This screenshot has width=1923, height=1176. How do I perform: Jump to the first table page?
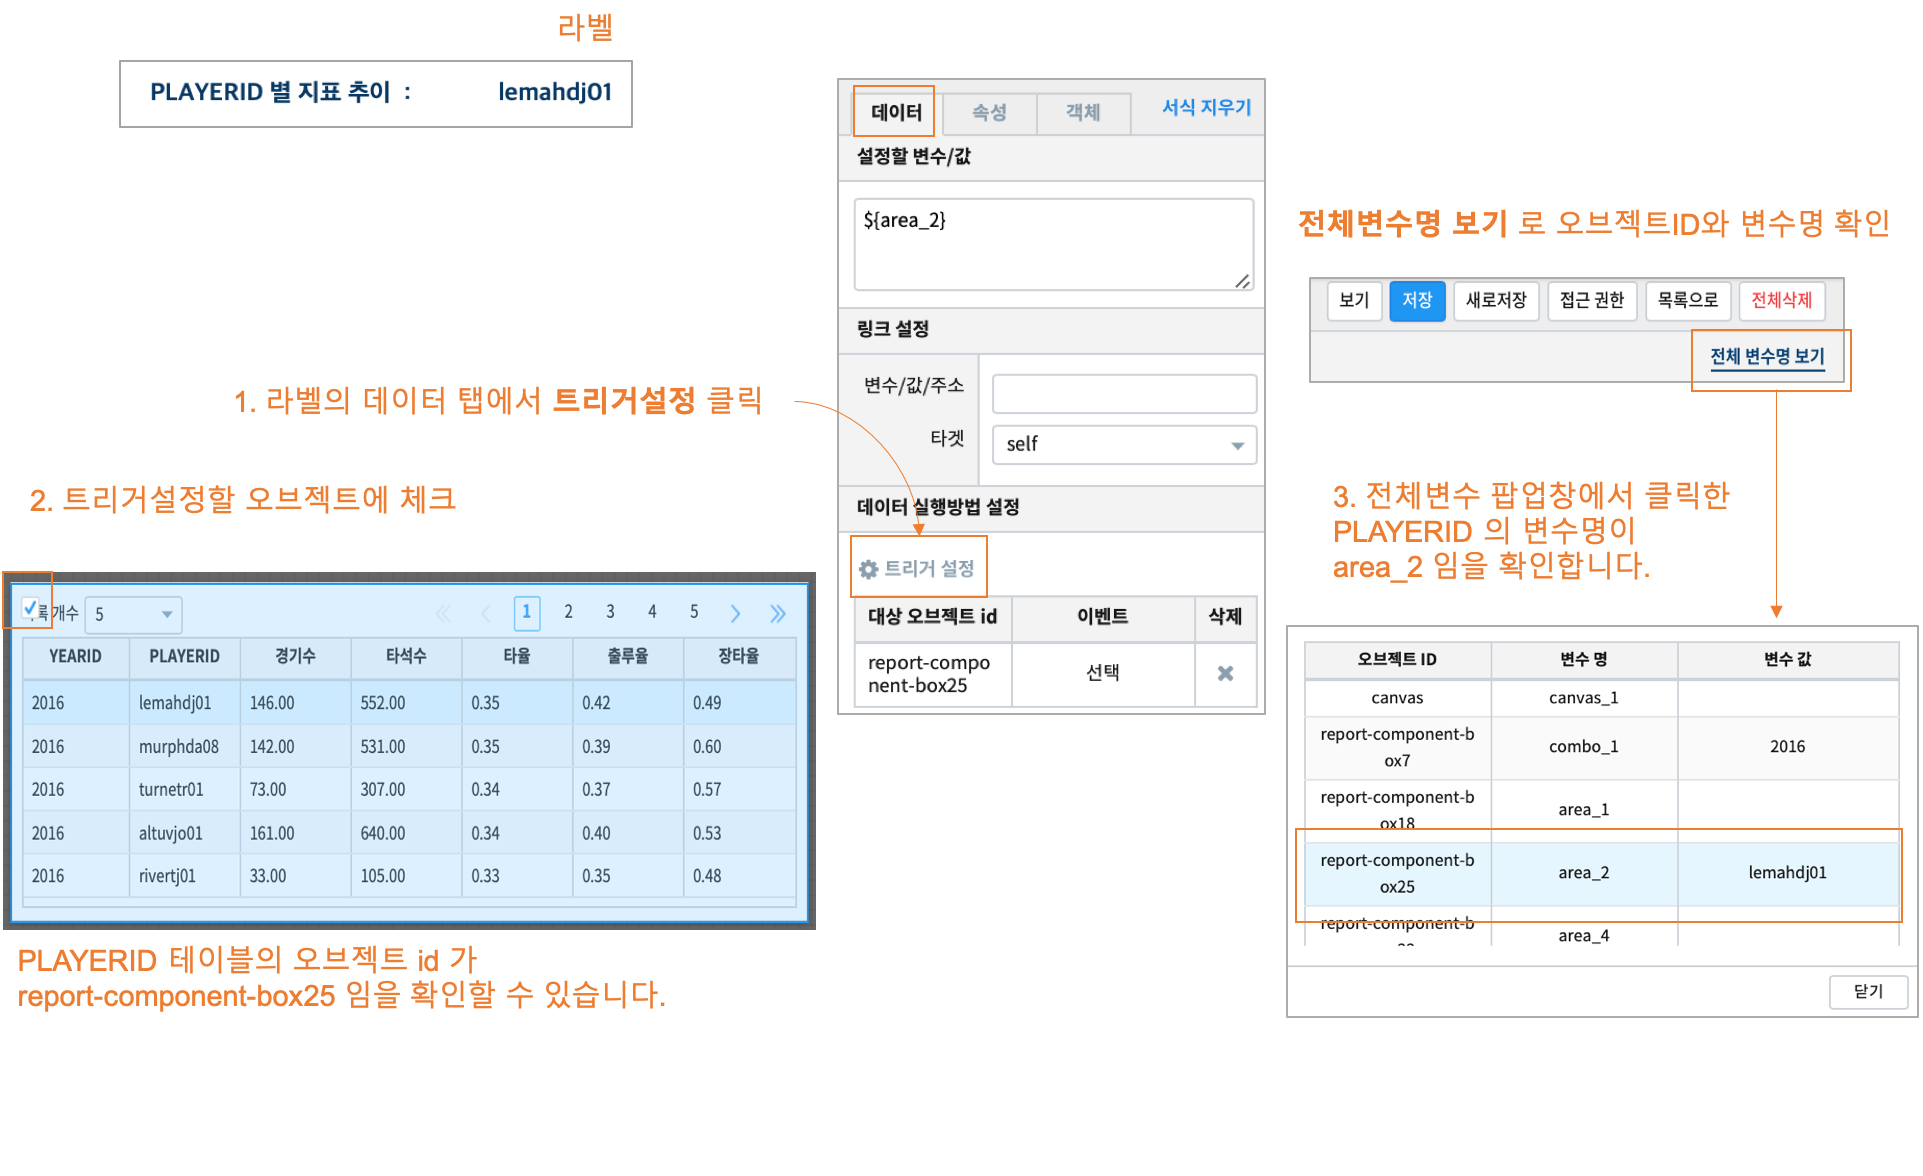tap(443, 613)
